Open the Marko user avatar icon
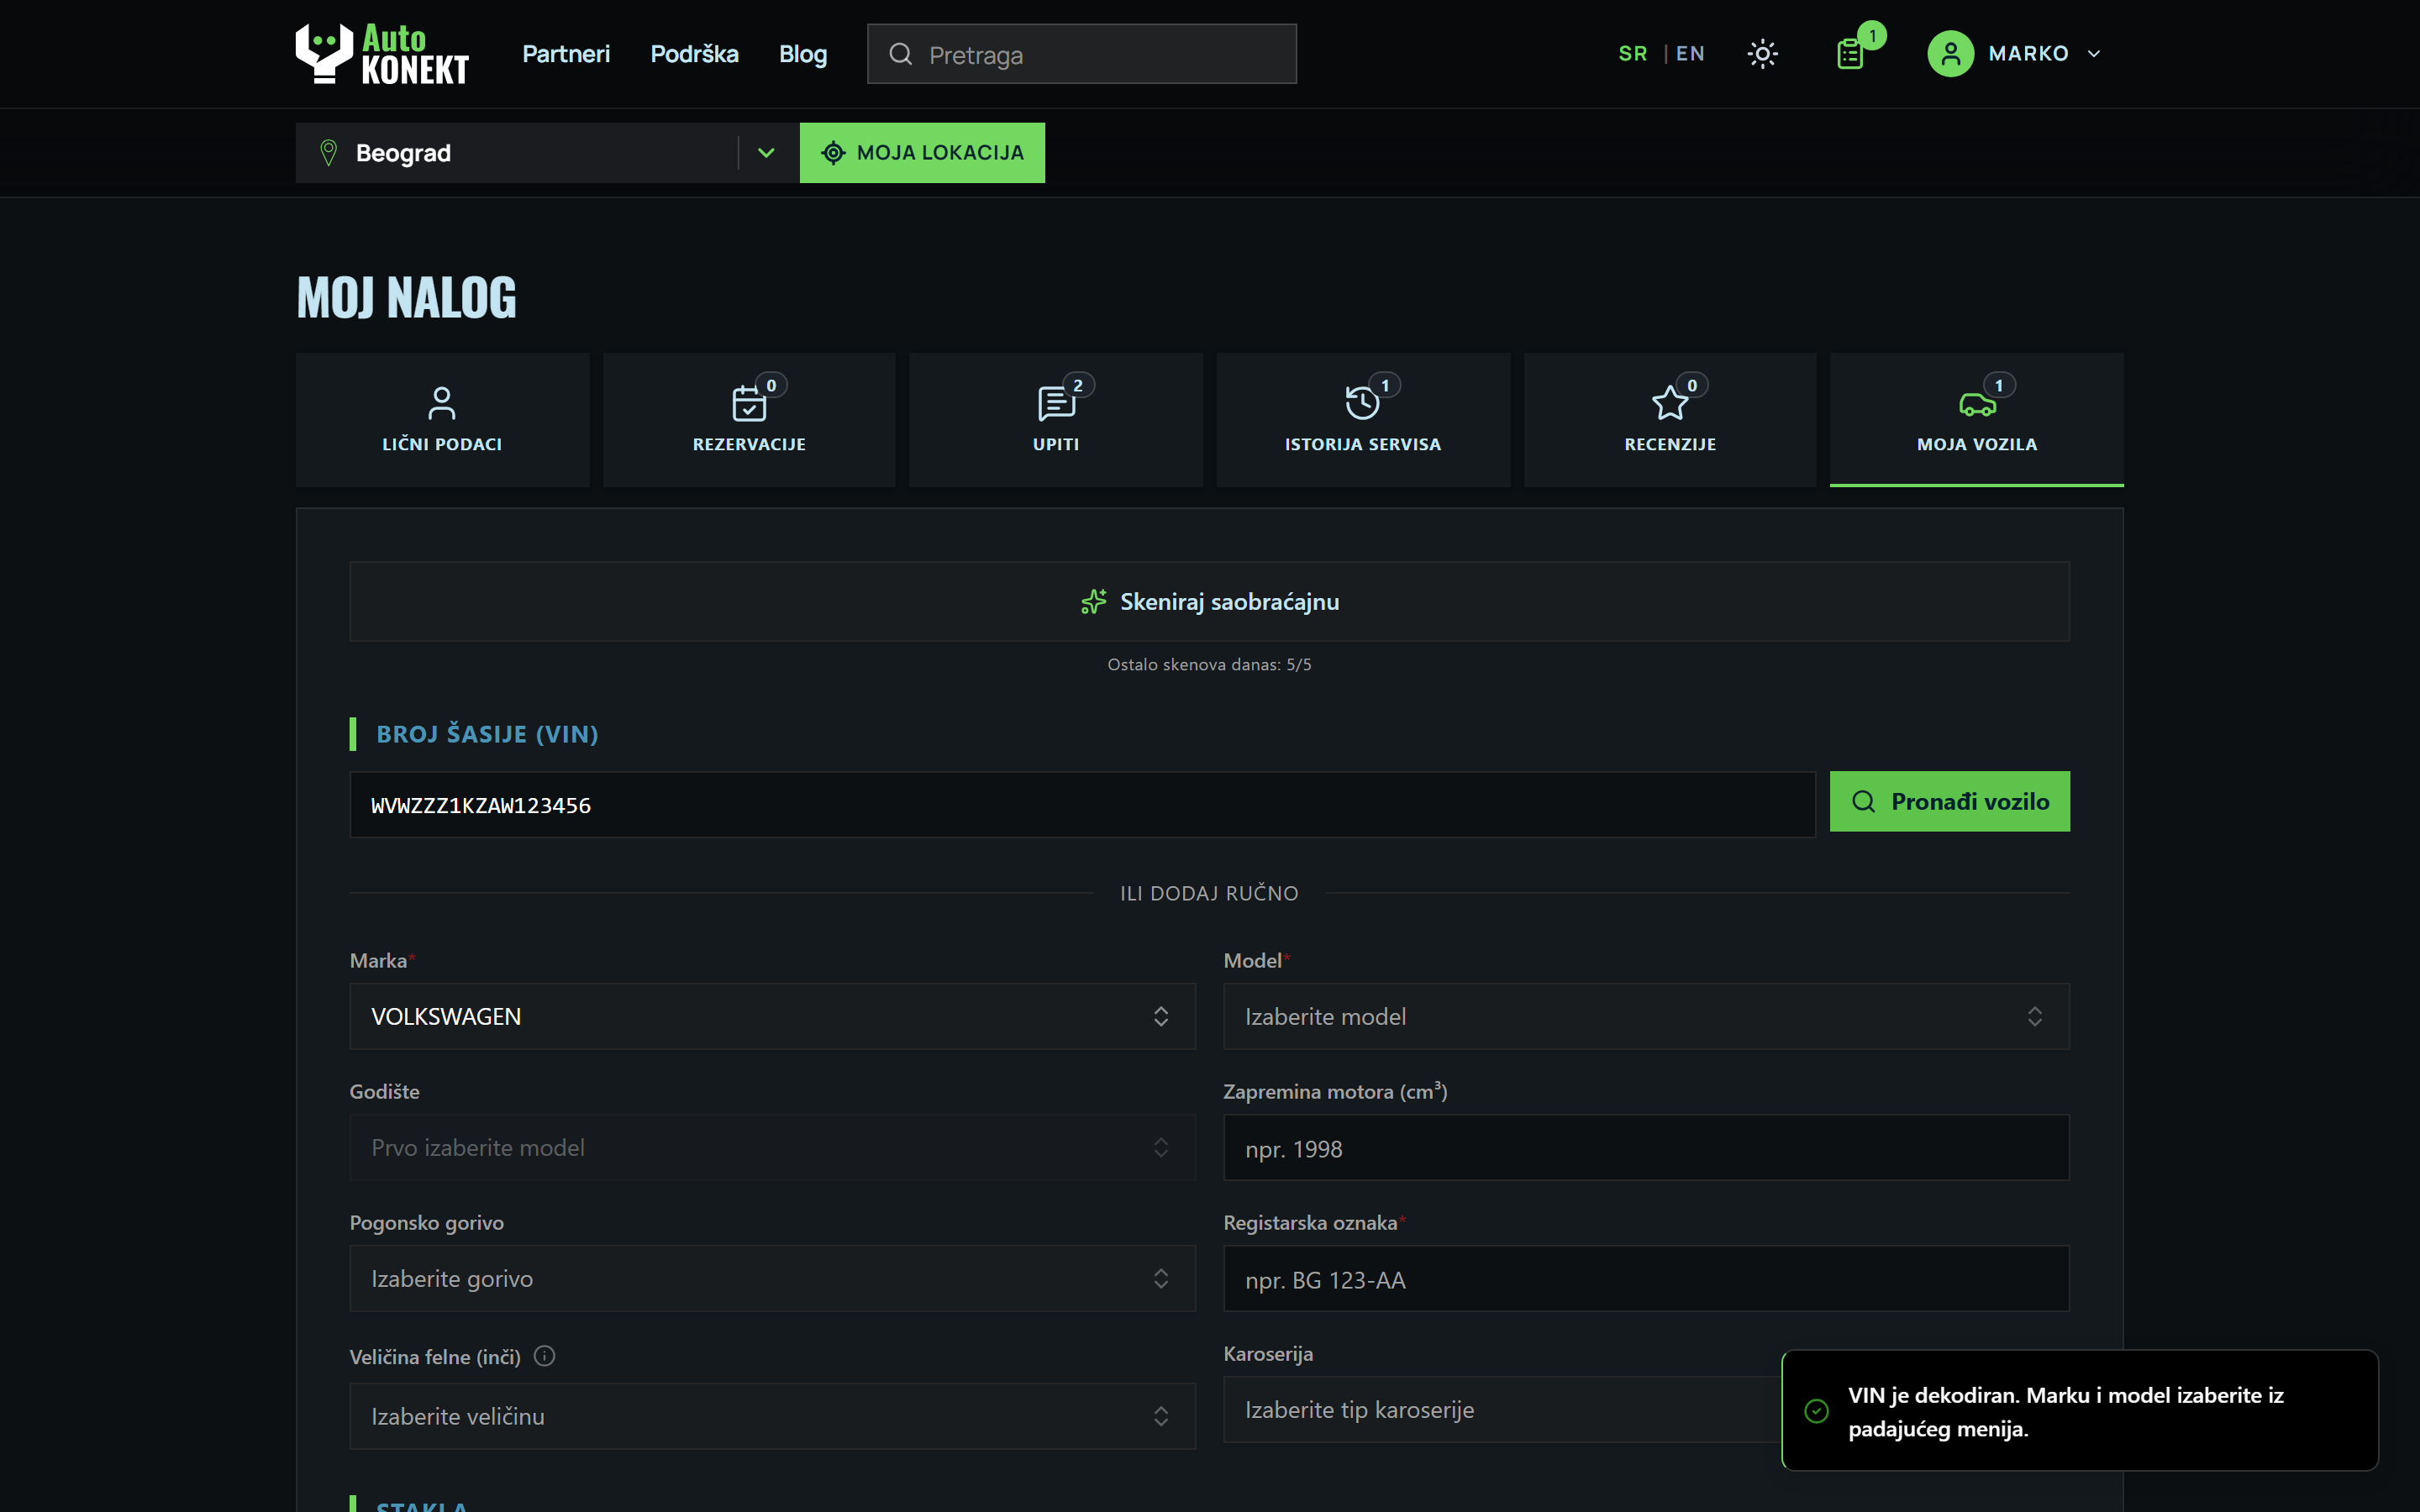This screenshot has width=2420, height=1512. [x=1950, y=54]
